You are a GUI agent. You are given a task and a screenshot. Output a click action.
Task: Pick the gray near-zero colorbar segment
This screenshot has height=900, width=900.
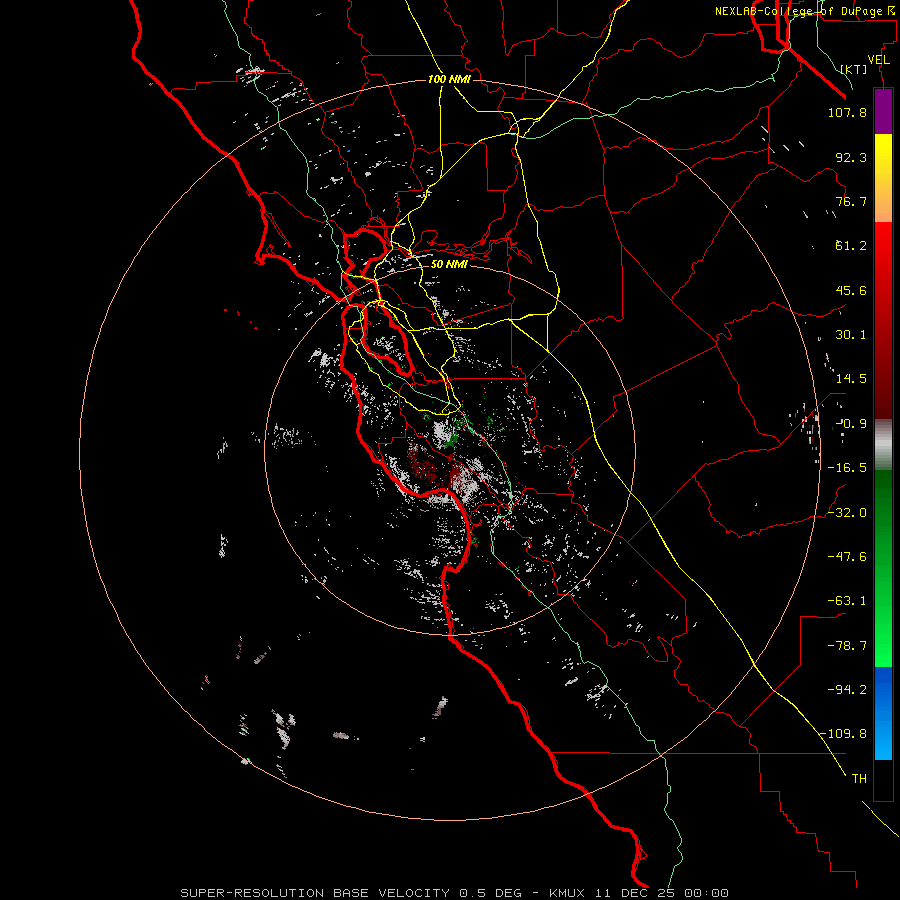click(x=883, y=445)
